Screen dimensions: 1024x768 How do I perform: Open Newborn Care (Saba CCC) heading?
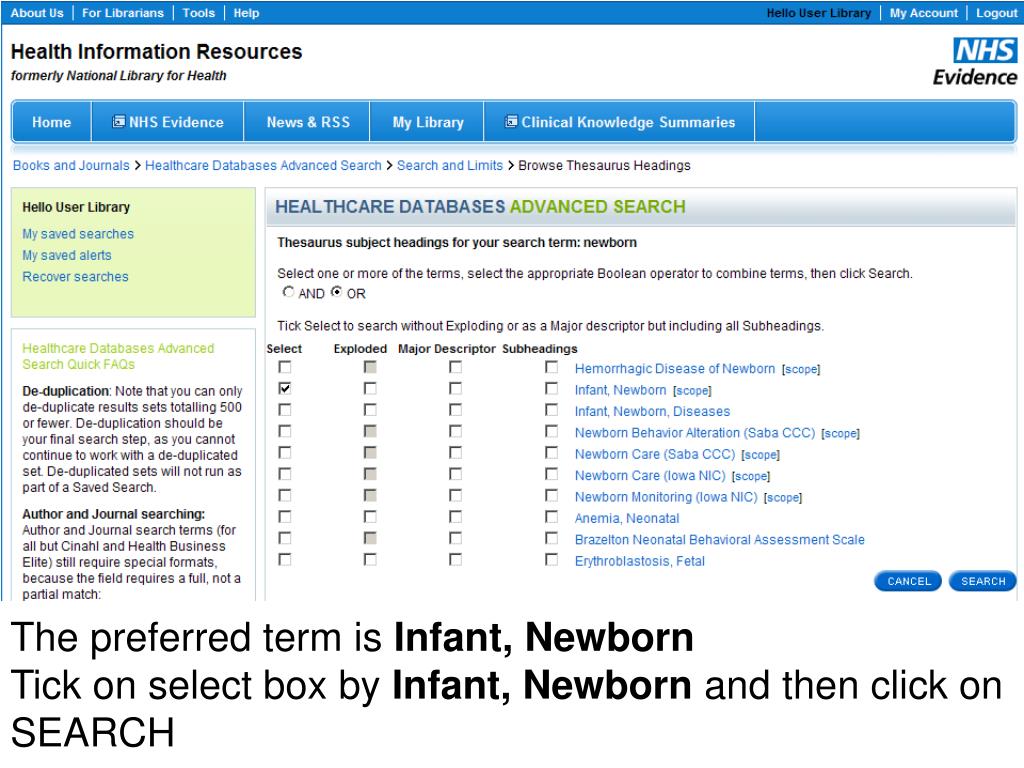point(655,454)
